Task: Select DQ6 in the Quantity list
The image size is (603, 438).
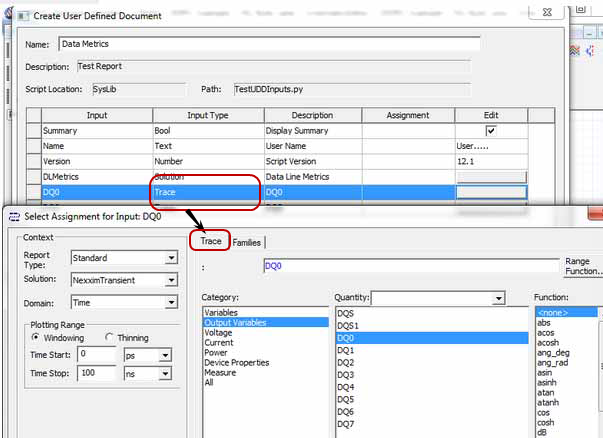Action: click(345, 412)
